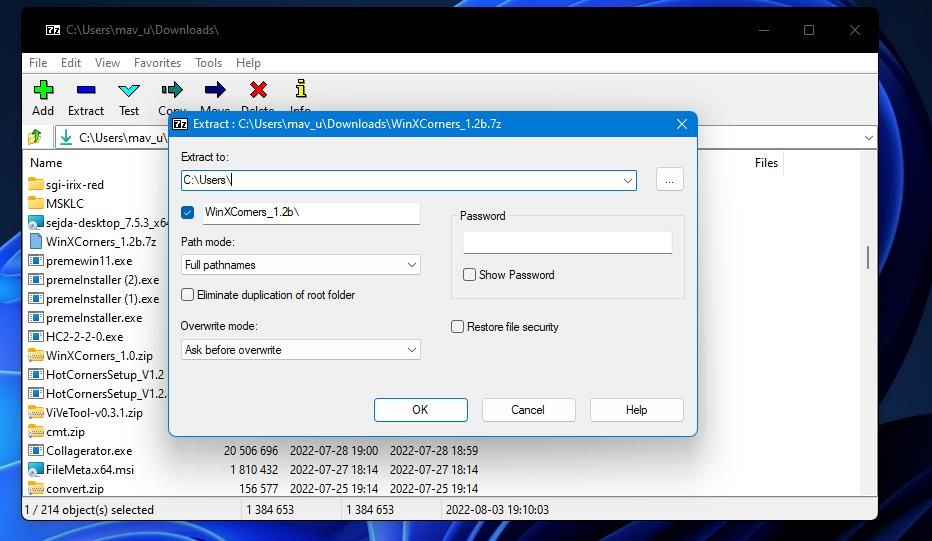Image resolution: width=932 pixels, height=541 pixels.
Task: Click OK to start extraction
Action: tap(421, 410)
